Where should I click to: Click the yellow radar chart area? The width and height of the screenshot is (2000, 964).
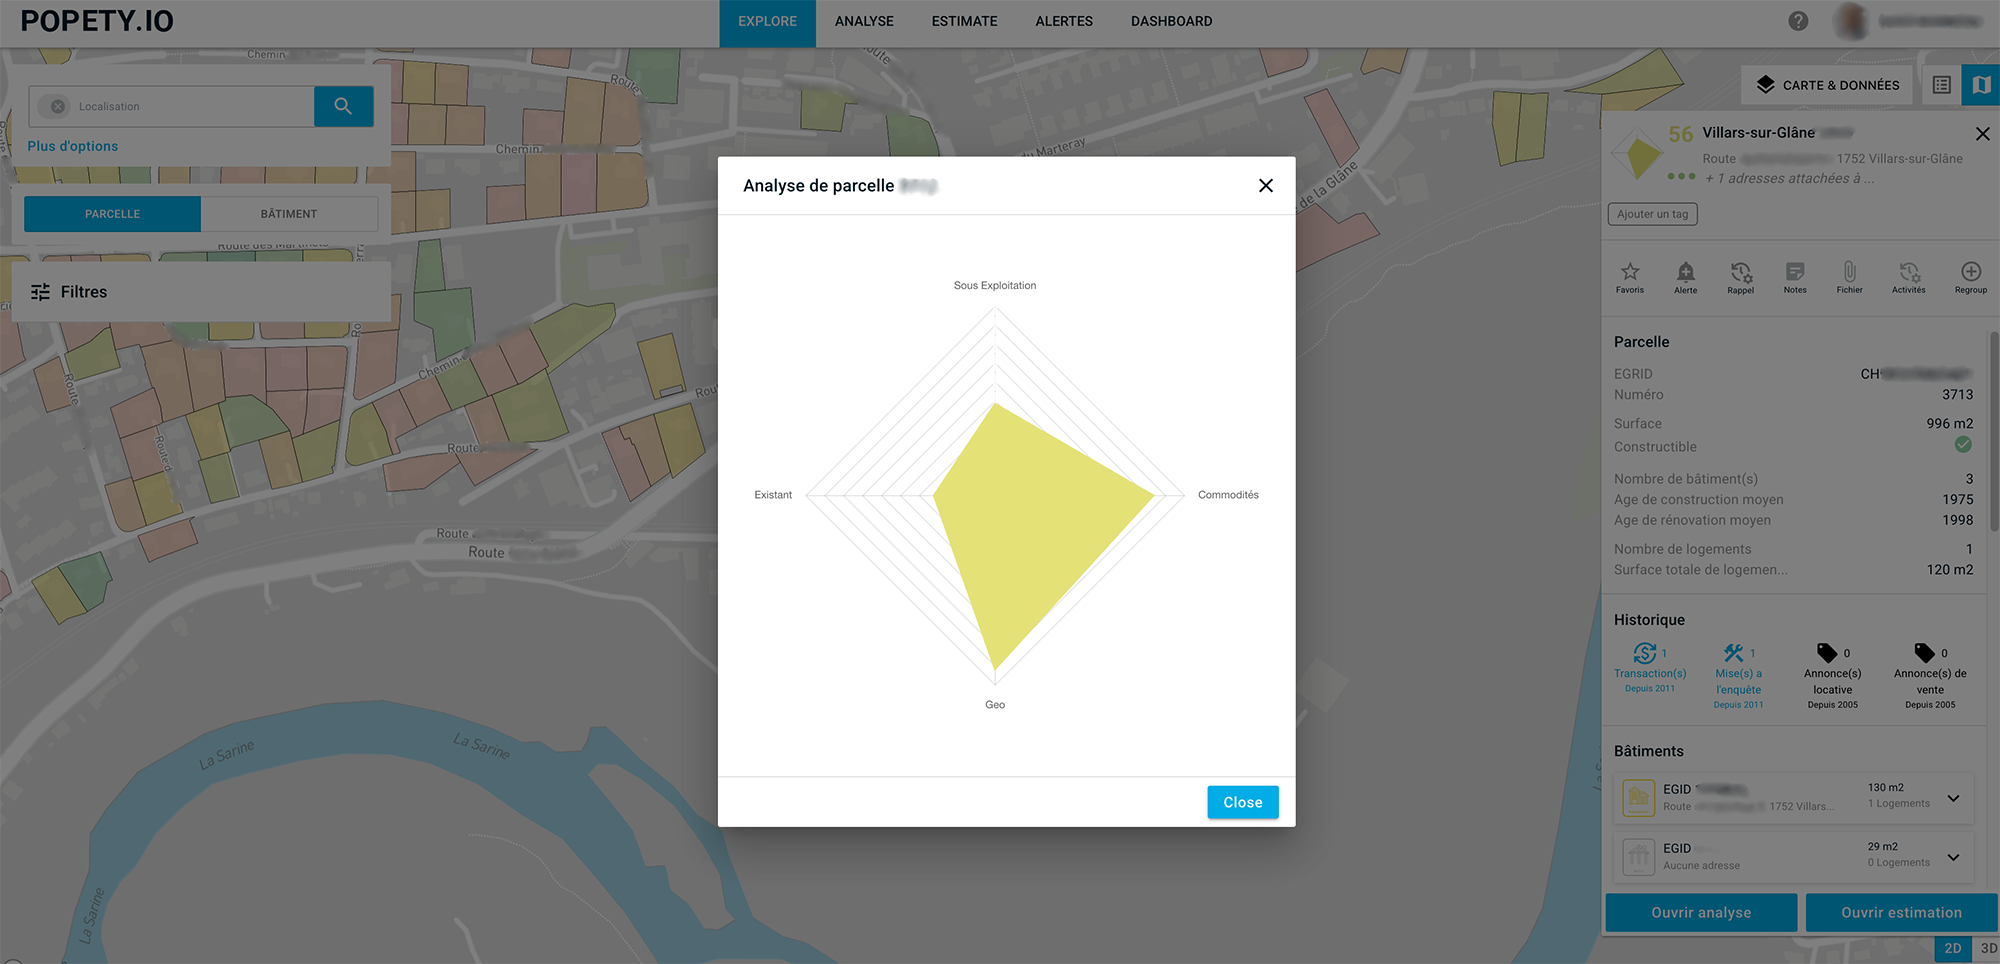pos(1030,520)
